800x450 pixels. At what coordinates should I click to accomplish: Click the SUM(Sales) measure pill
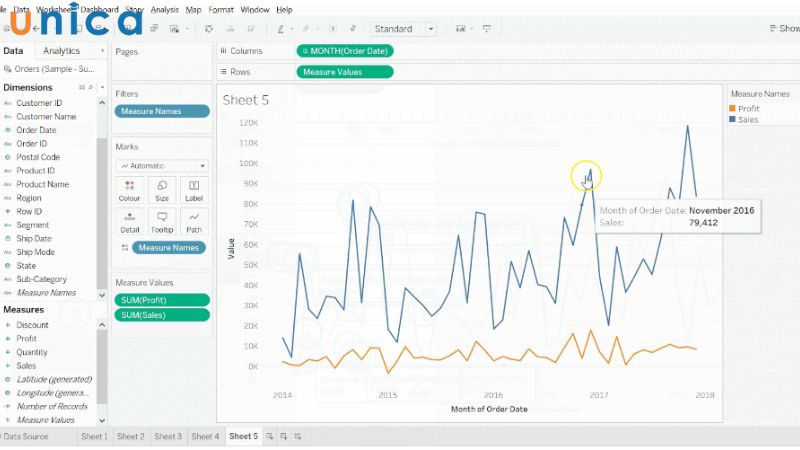point(162,315)
